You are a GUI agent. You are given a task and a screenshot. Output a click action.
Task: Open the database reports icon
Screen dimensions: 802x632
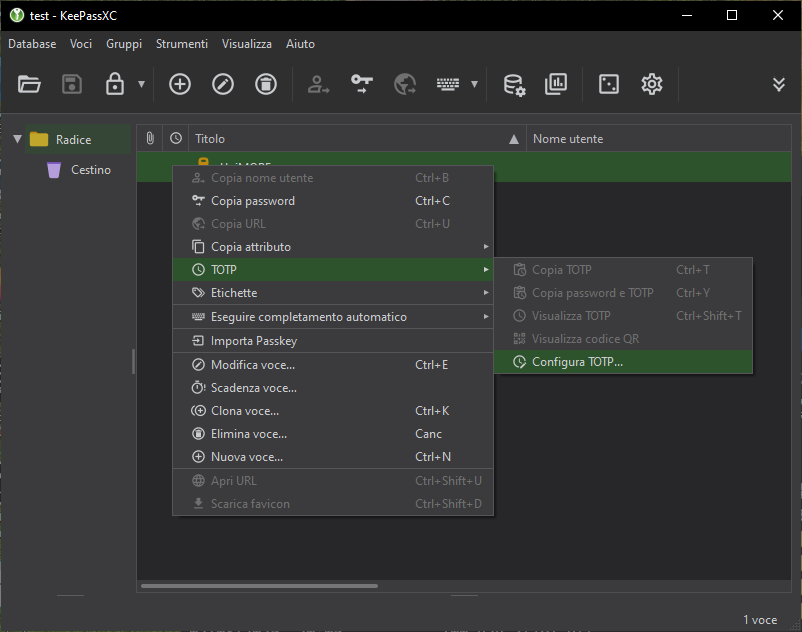[x=556, y=84]
